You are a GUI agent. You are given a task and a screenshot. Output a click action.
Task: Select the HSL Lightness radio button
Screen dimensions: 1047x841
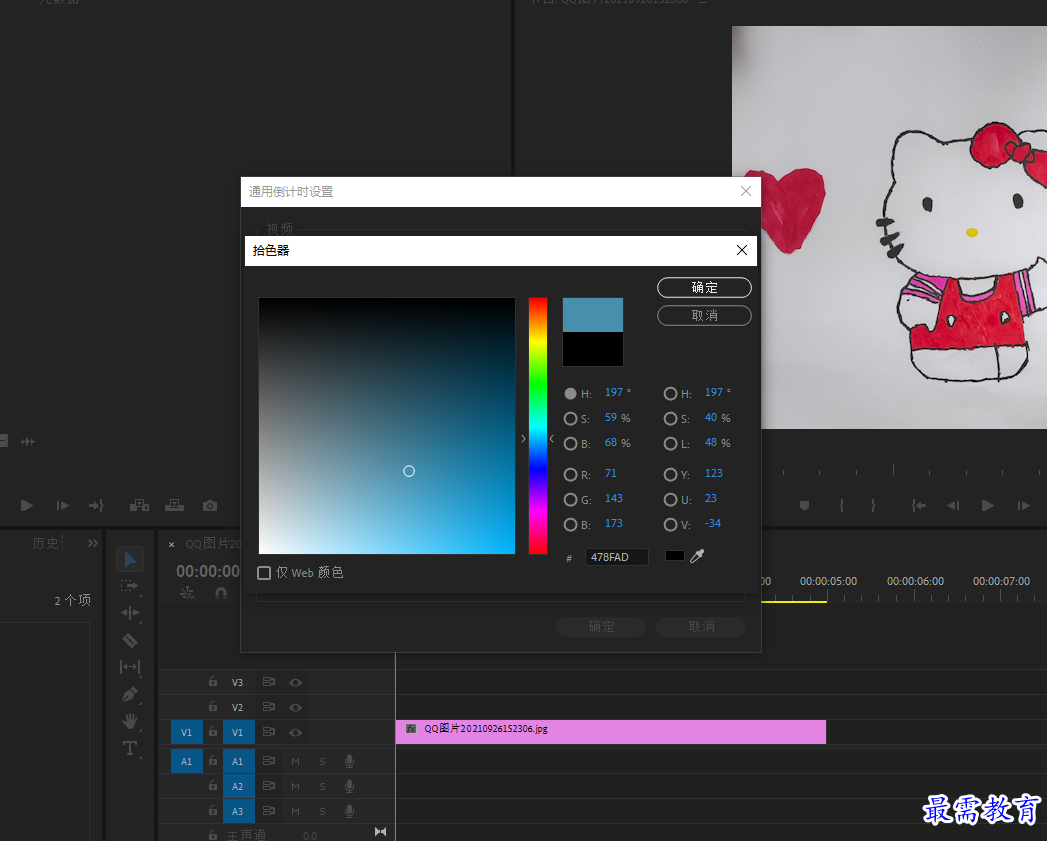click(x=670, y=444)
